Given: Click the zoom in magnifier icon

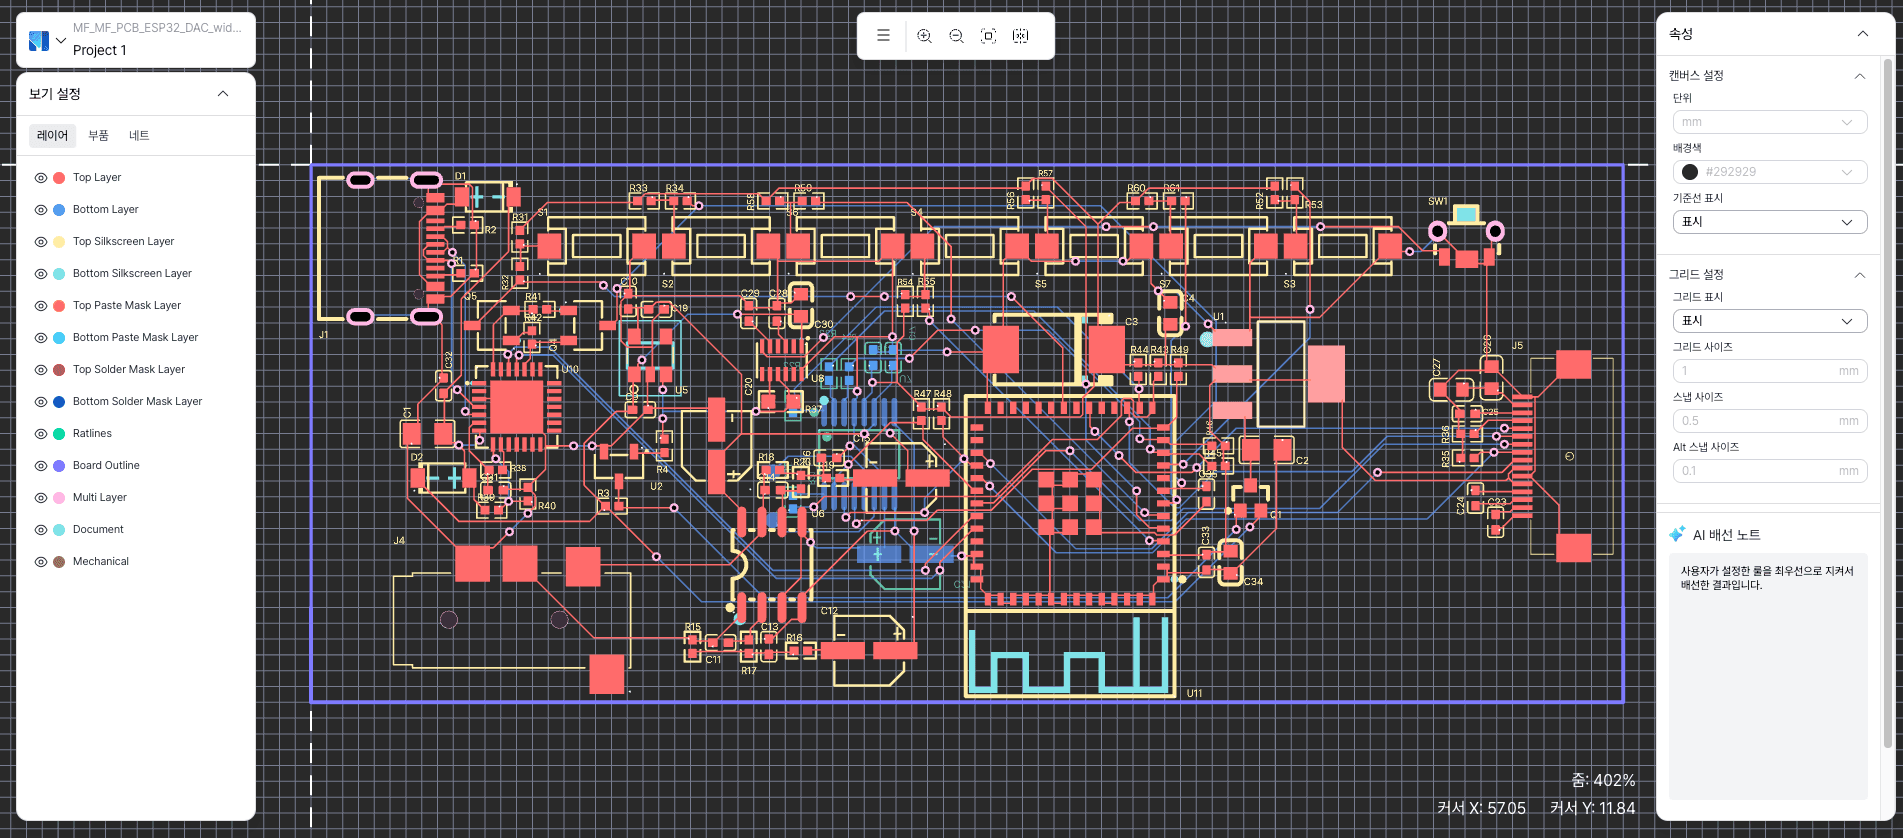Looking at the screenshot, I should [925, 36].
